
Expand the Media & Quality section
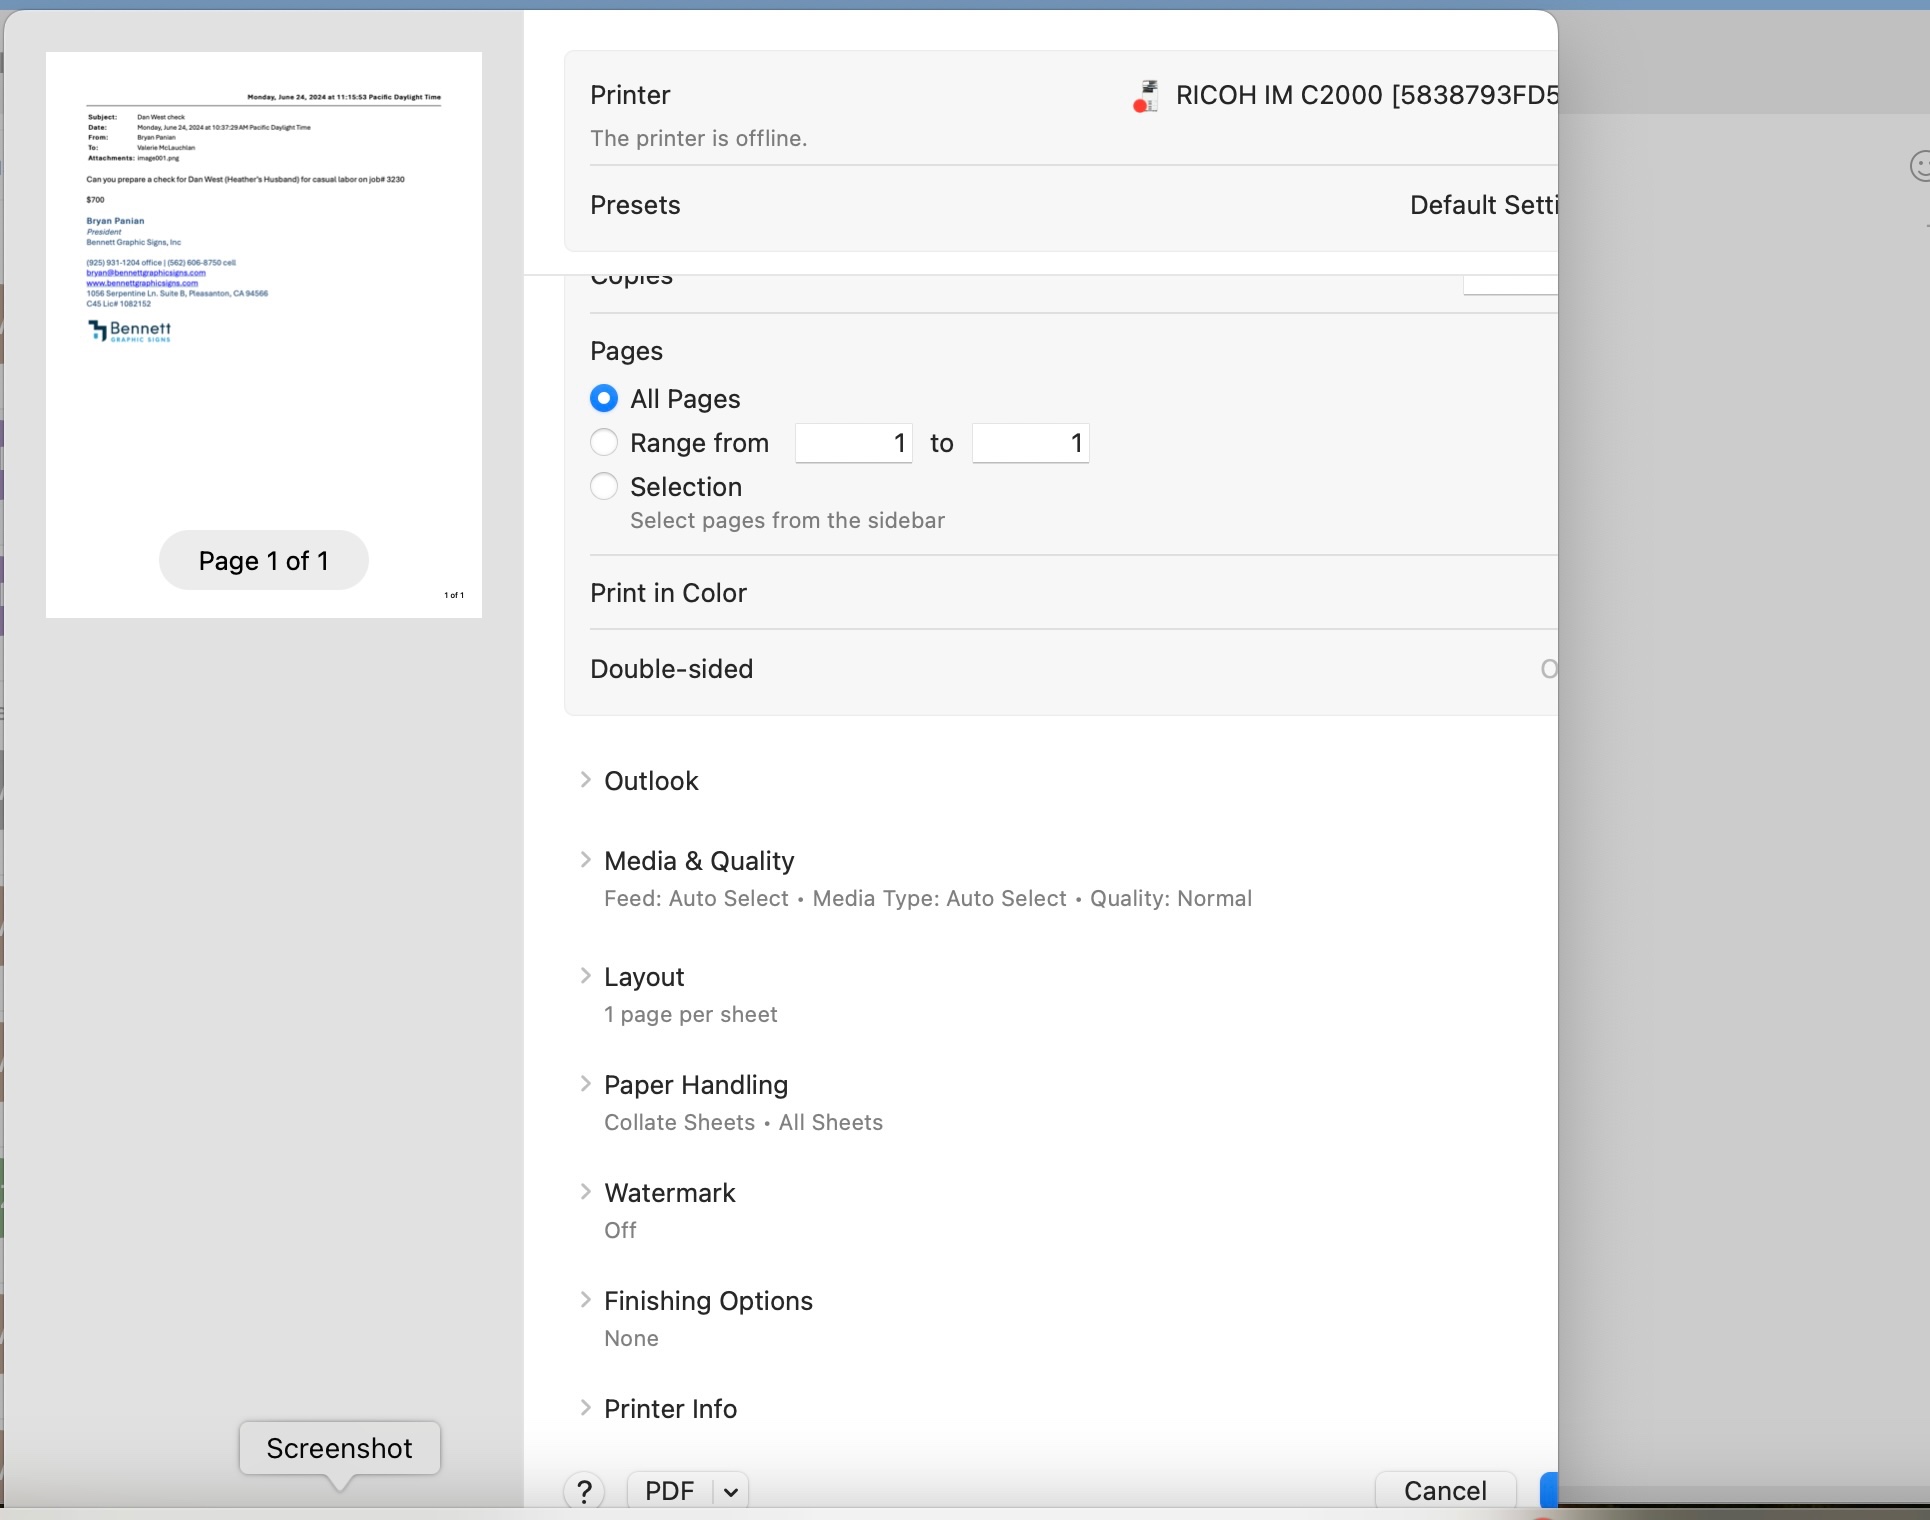(x=586, y=860)
